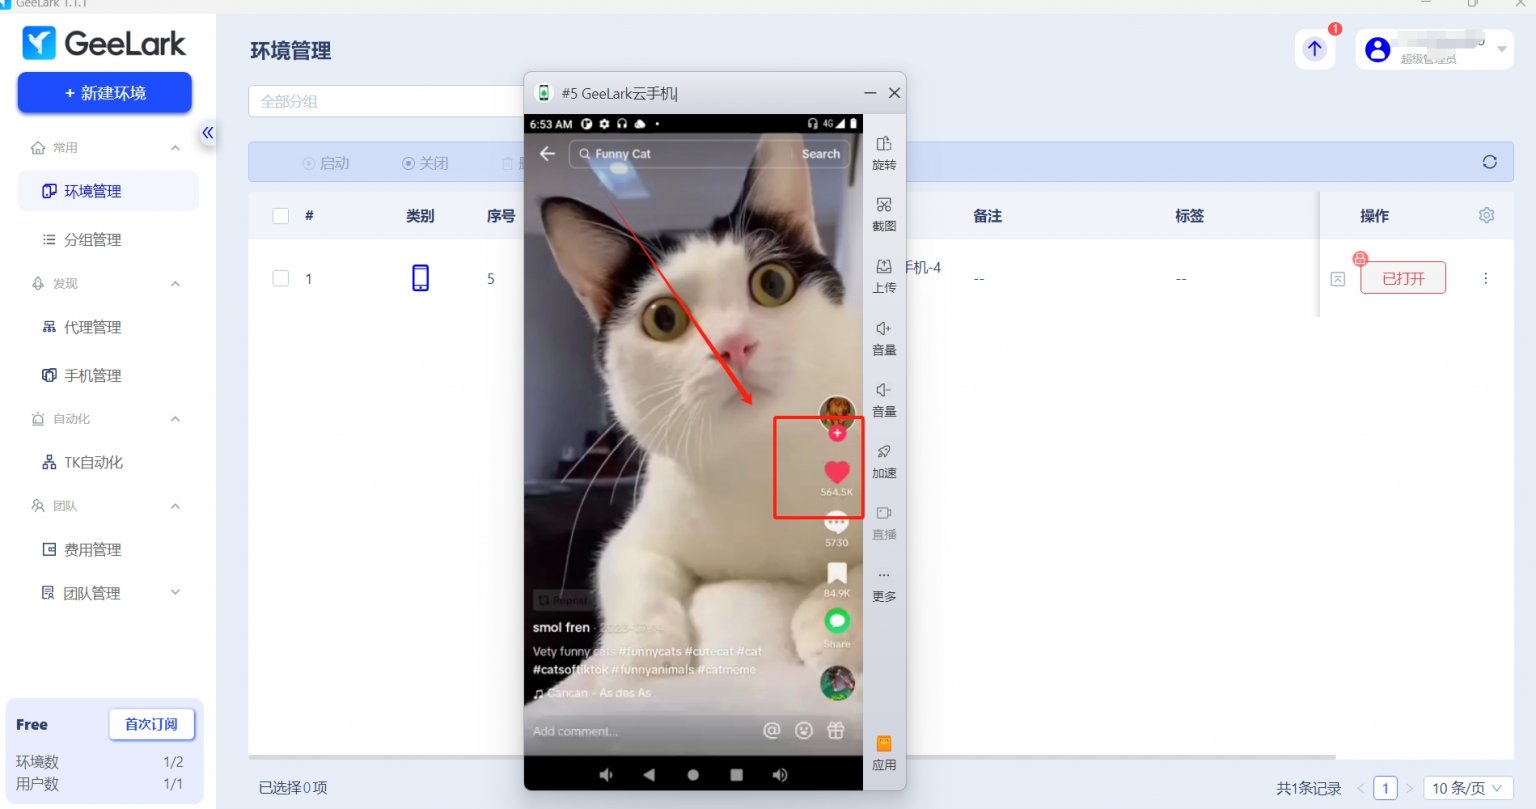Collapse the 自动化 sidebar section
This screenshot has height=809, width=1536.
point(175,418)
